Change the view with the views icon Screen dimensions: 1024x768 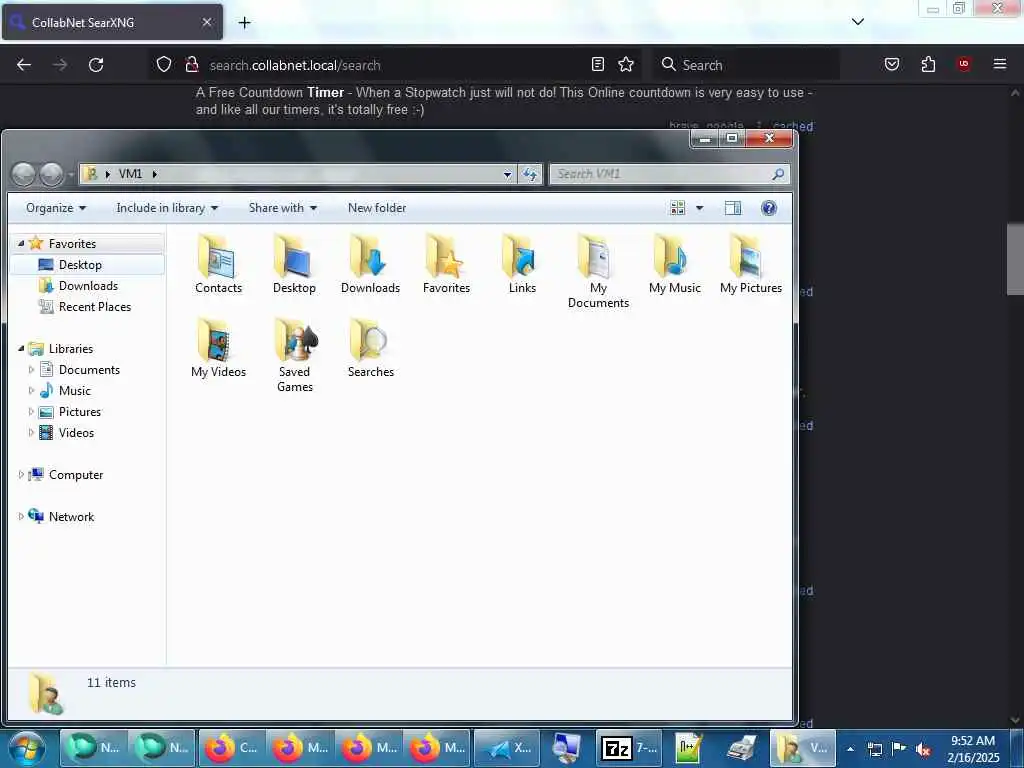[x=678, y=208]
